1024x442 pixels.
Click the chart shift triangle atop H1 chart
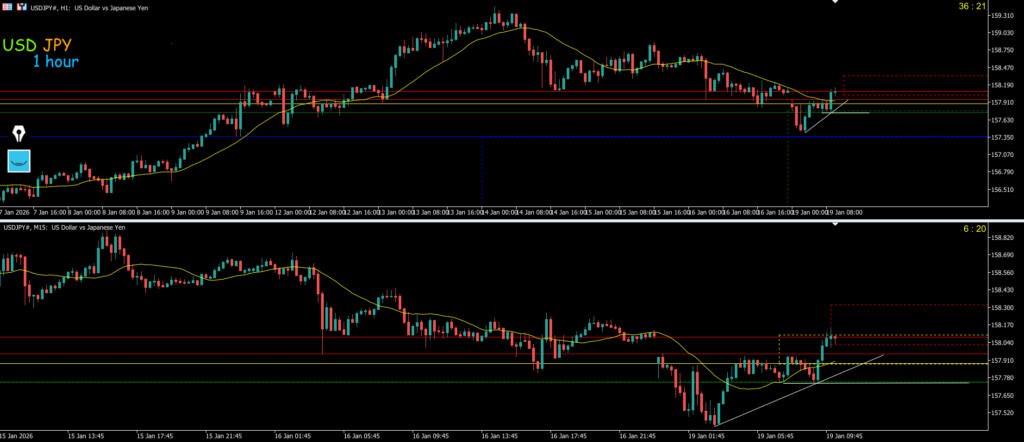coord(836,3)
